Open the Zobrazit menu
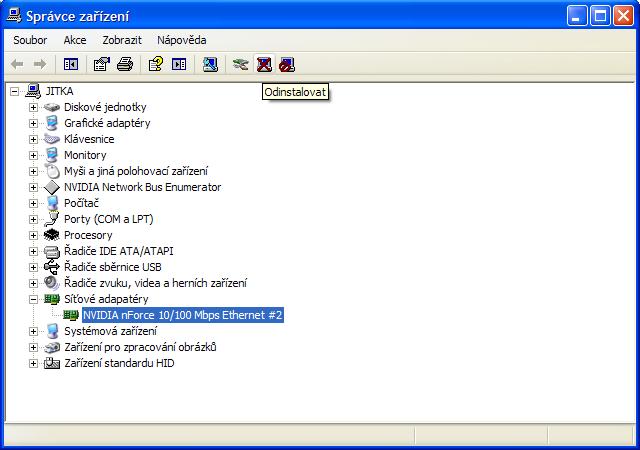The height and width of the screenshot is (450, 640). [x=122, y=40]
